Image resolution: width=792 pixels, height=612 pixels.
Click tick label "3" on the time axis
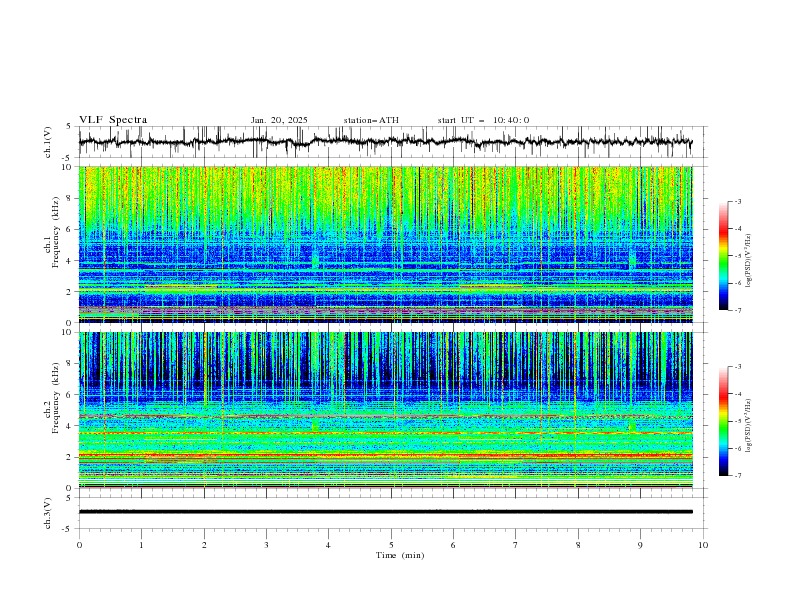coord(266,545)
